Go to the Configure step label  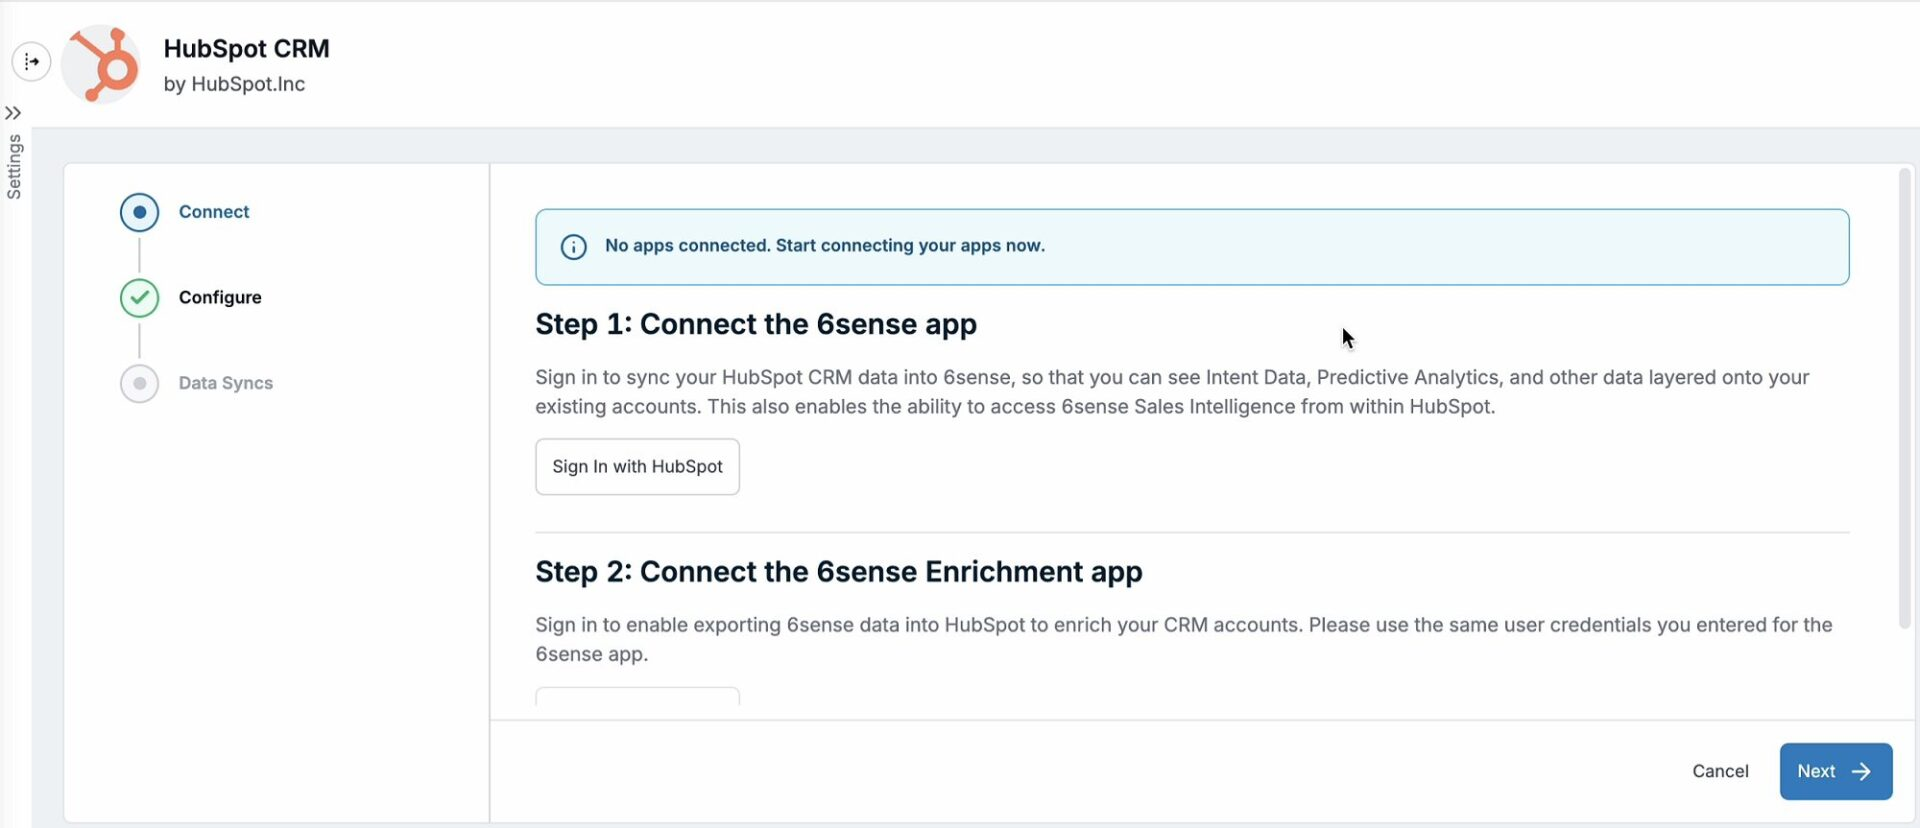click(x=220, y=297)
